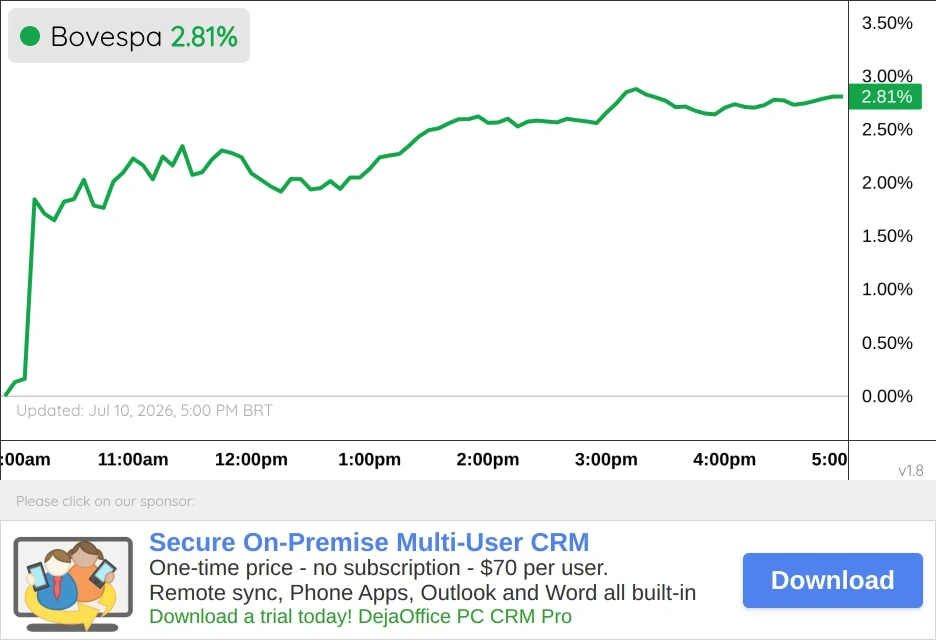Click the green 2.81% price tag on axis
The width and height of the screenshot is (936, 640).
point(885,97)
